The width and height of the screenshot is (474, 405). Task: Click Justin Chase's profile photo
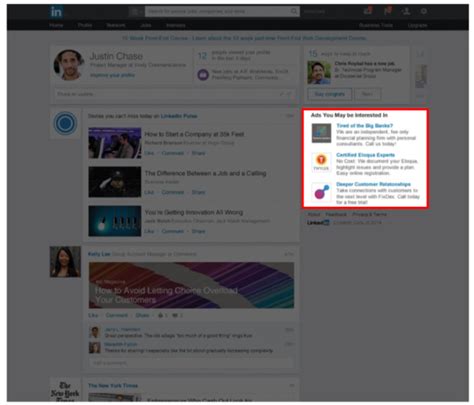(x=69, y=65)
